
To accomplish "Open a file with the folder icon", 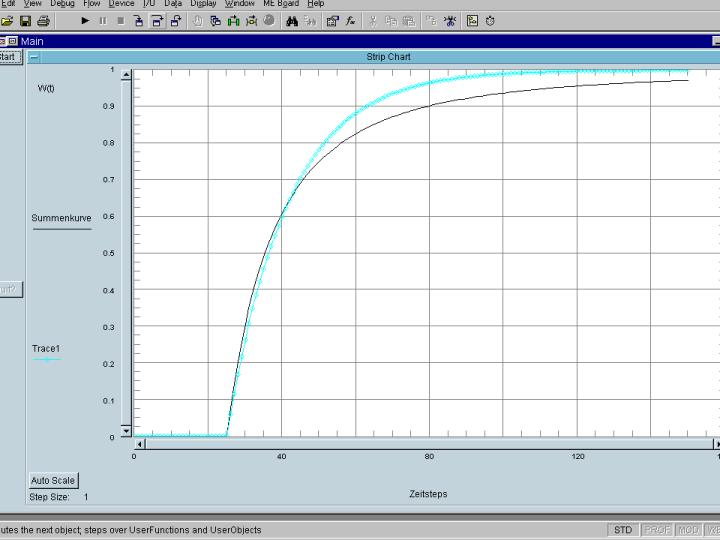I will point(8,21).
